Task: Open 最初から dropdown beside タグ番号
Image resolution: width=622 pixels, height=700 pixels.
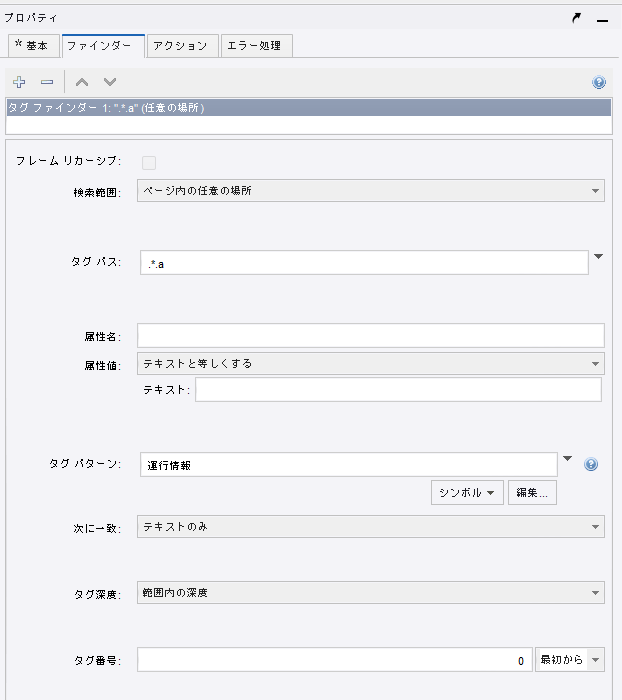Action: 570,659
